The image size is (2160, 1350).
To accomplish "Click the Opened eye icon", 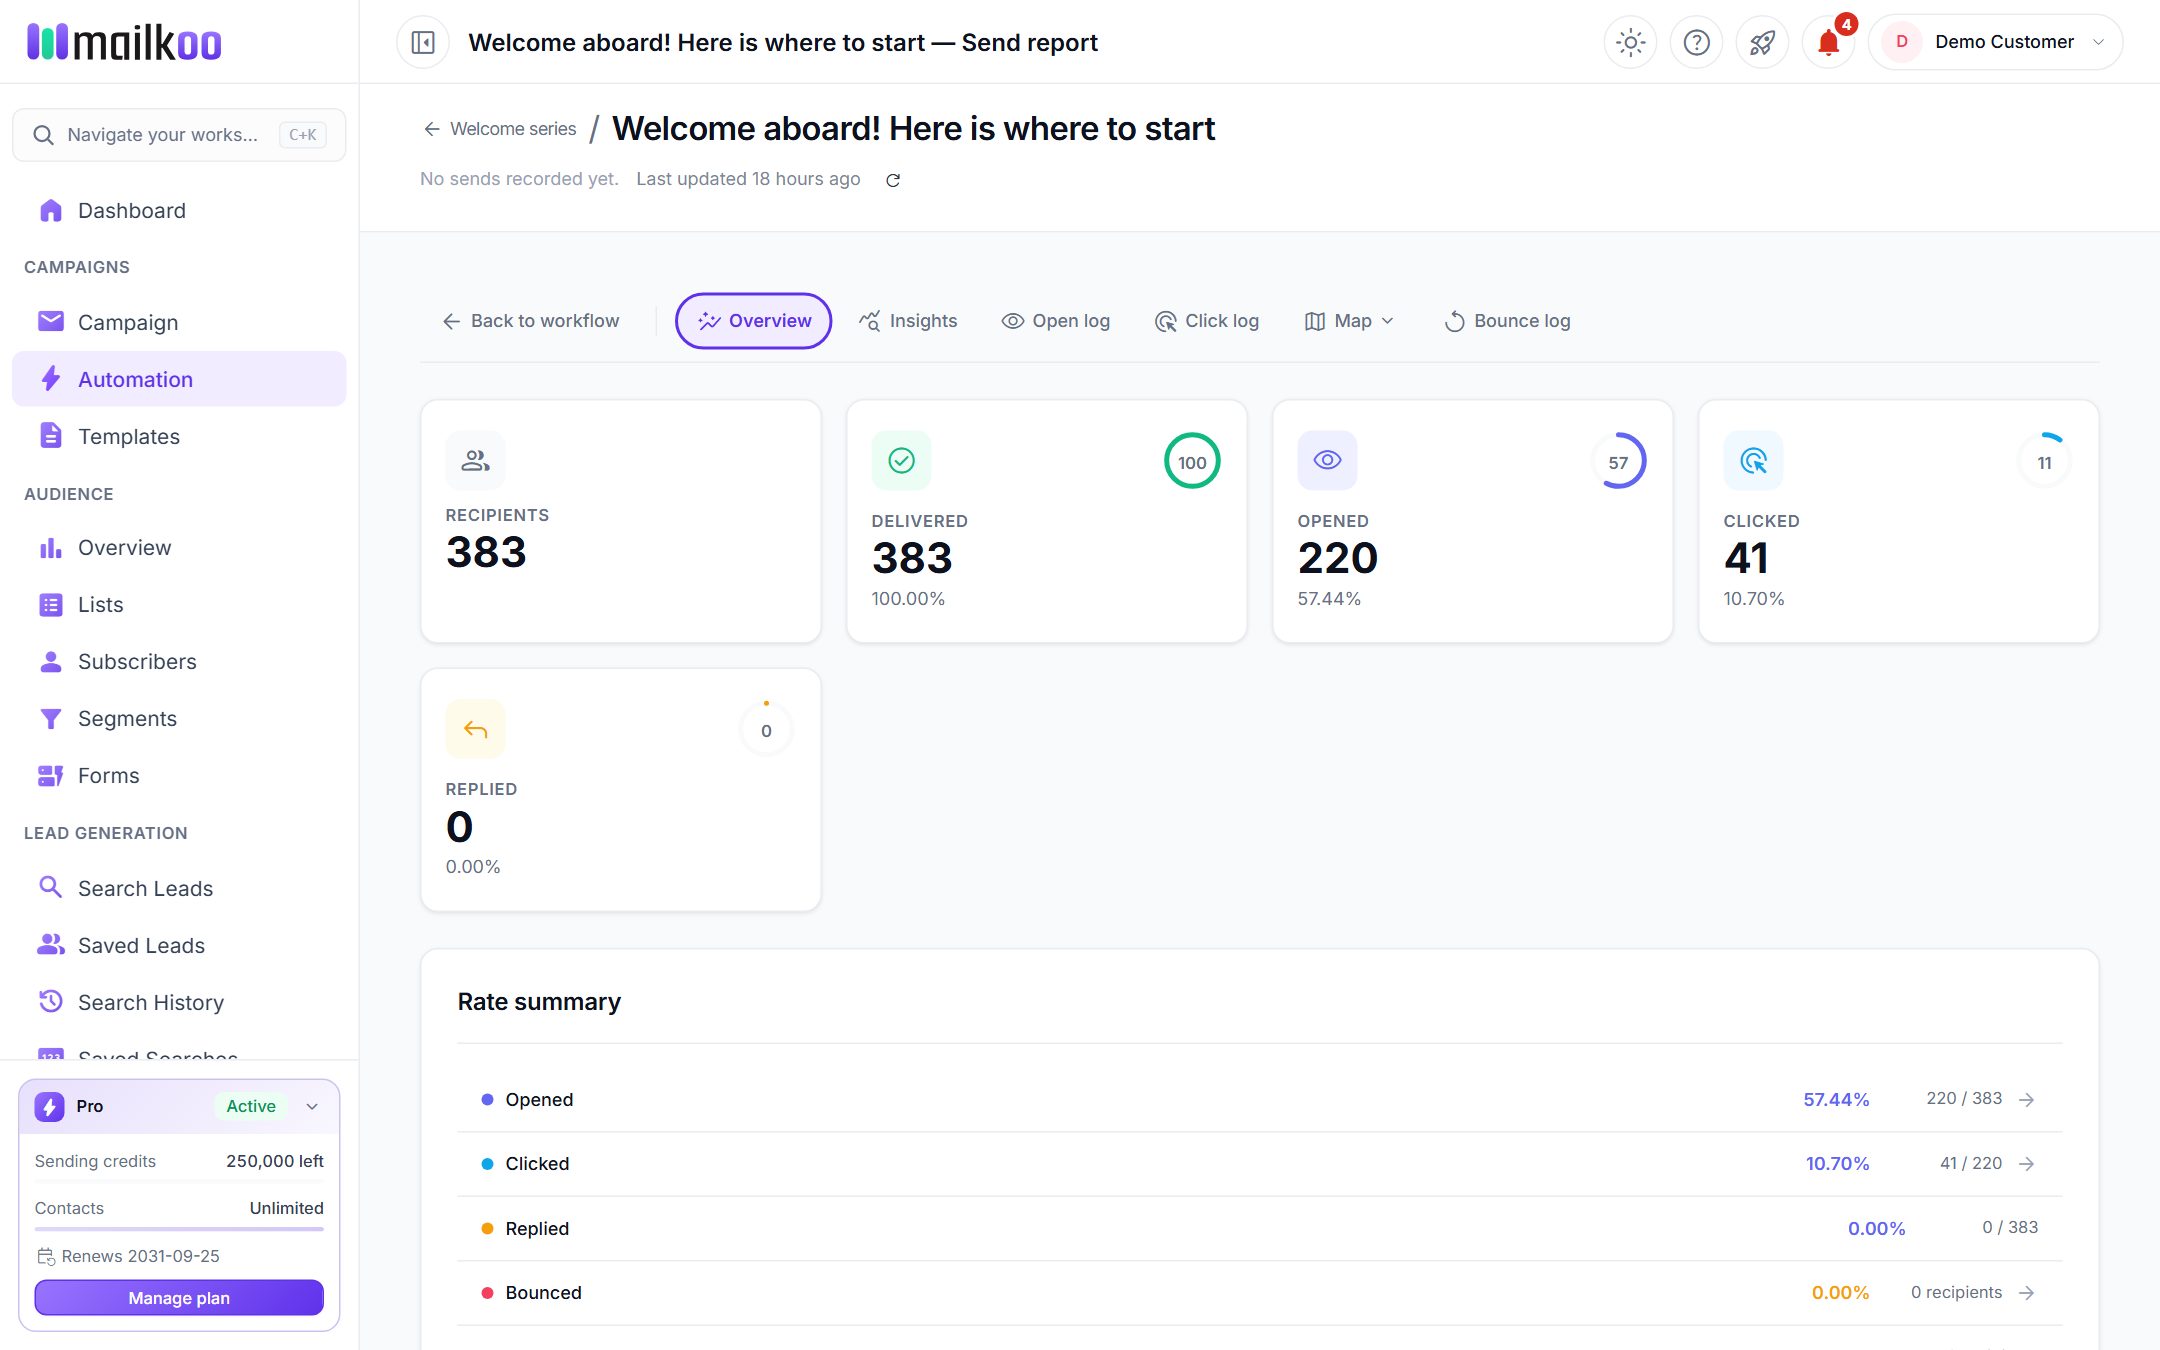I will tap(1327, 460).
